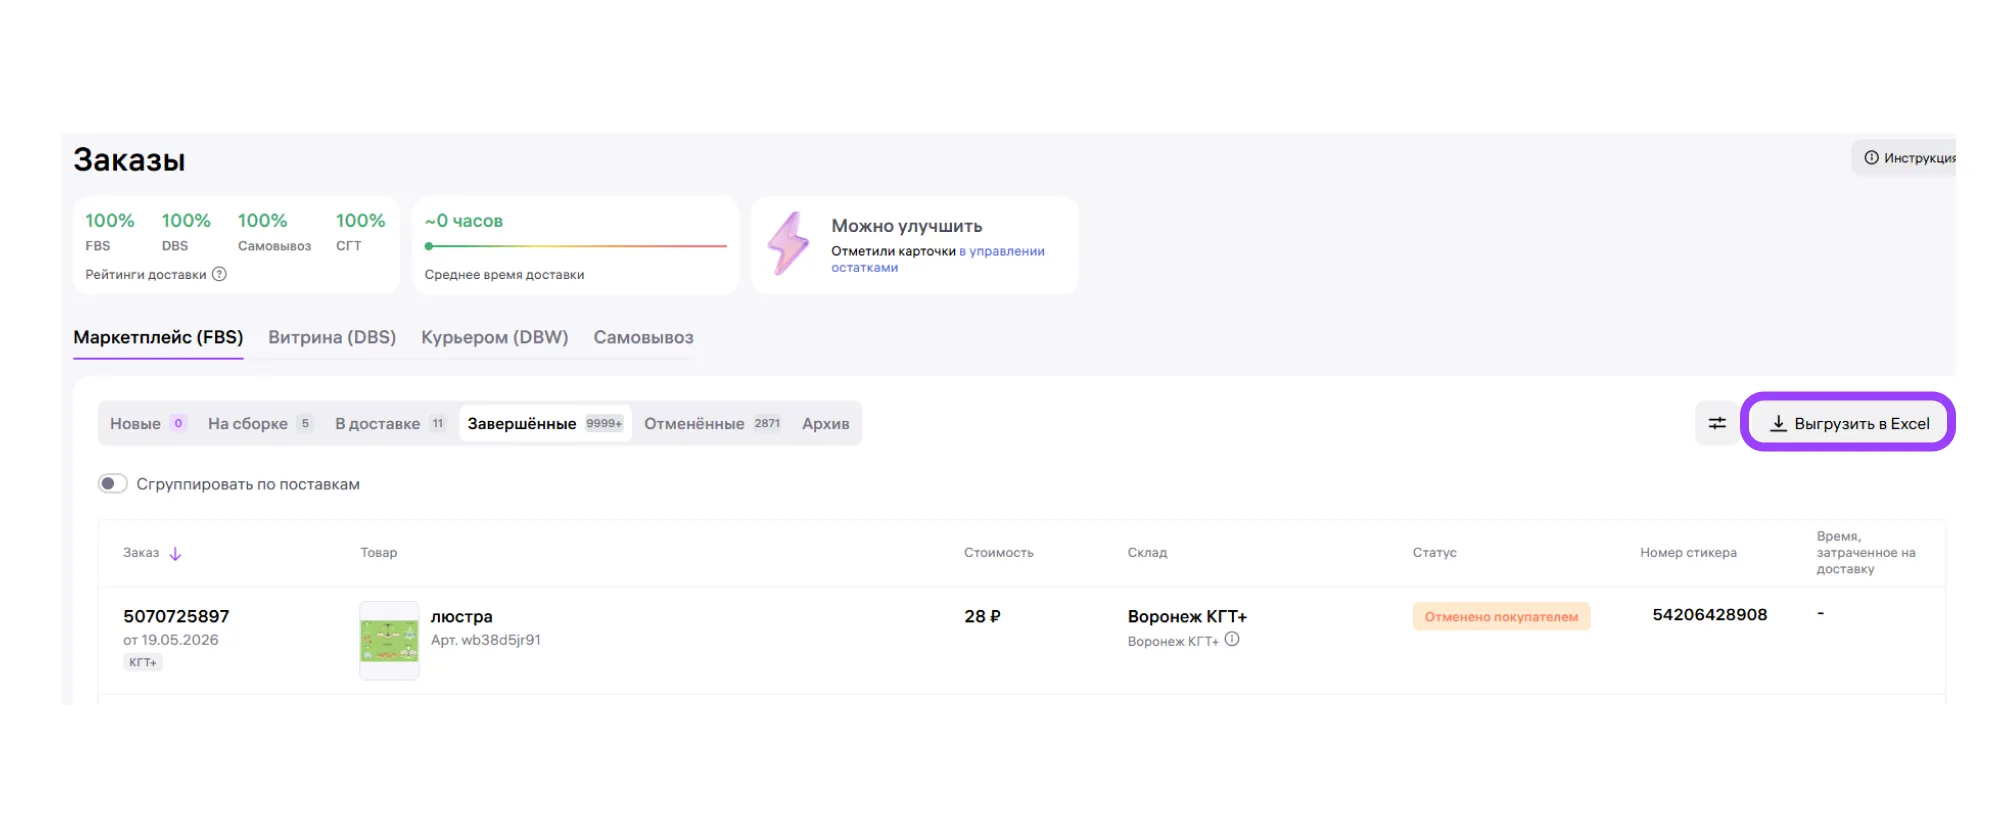Click the lightning bolt icon
2016x837 pixels.
pos(789,243)
